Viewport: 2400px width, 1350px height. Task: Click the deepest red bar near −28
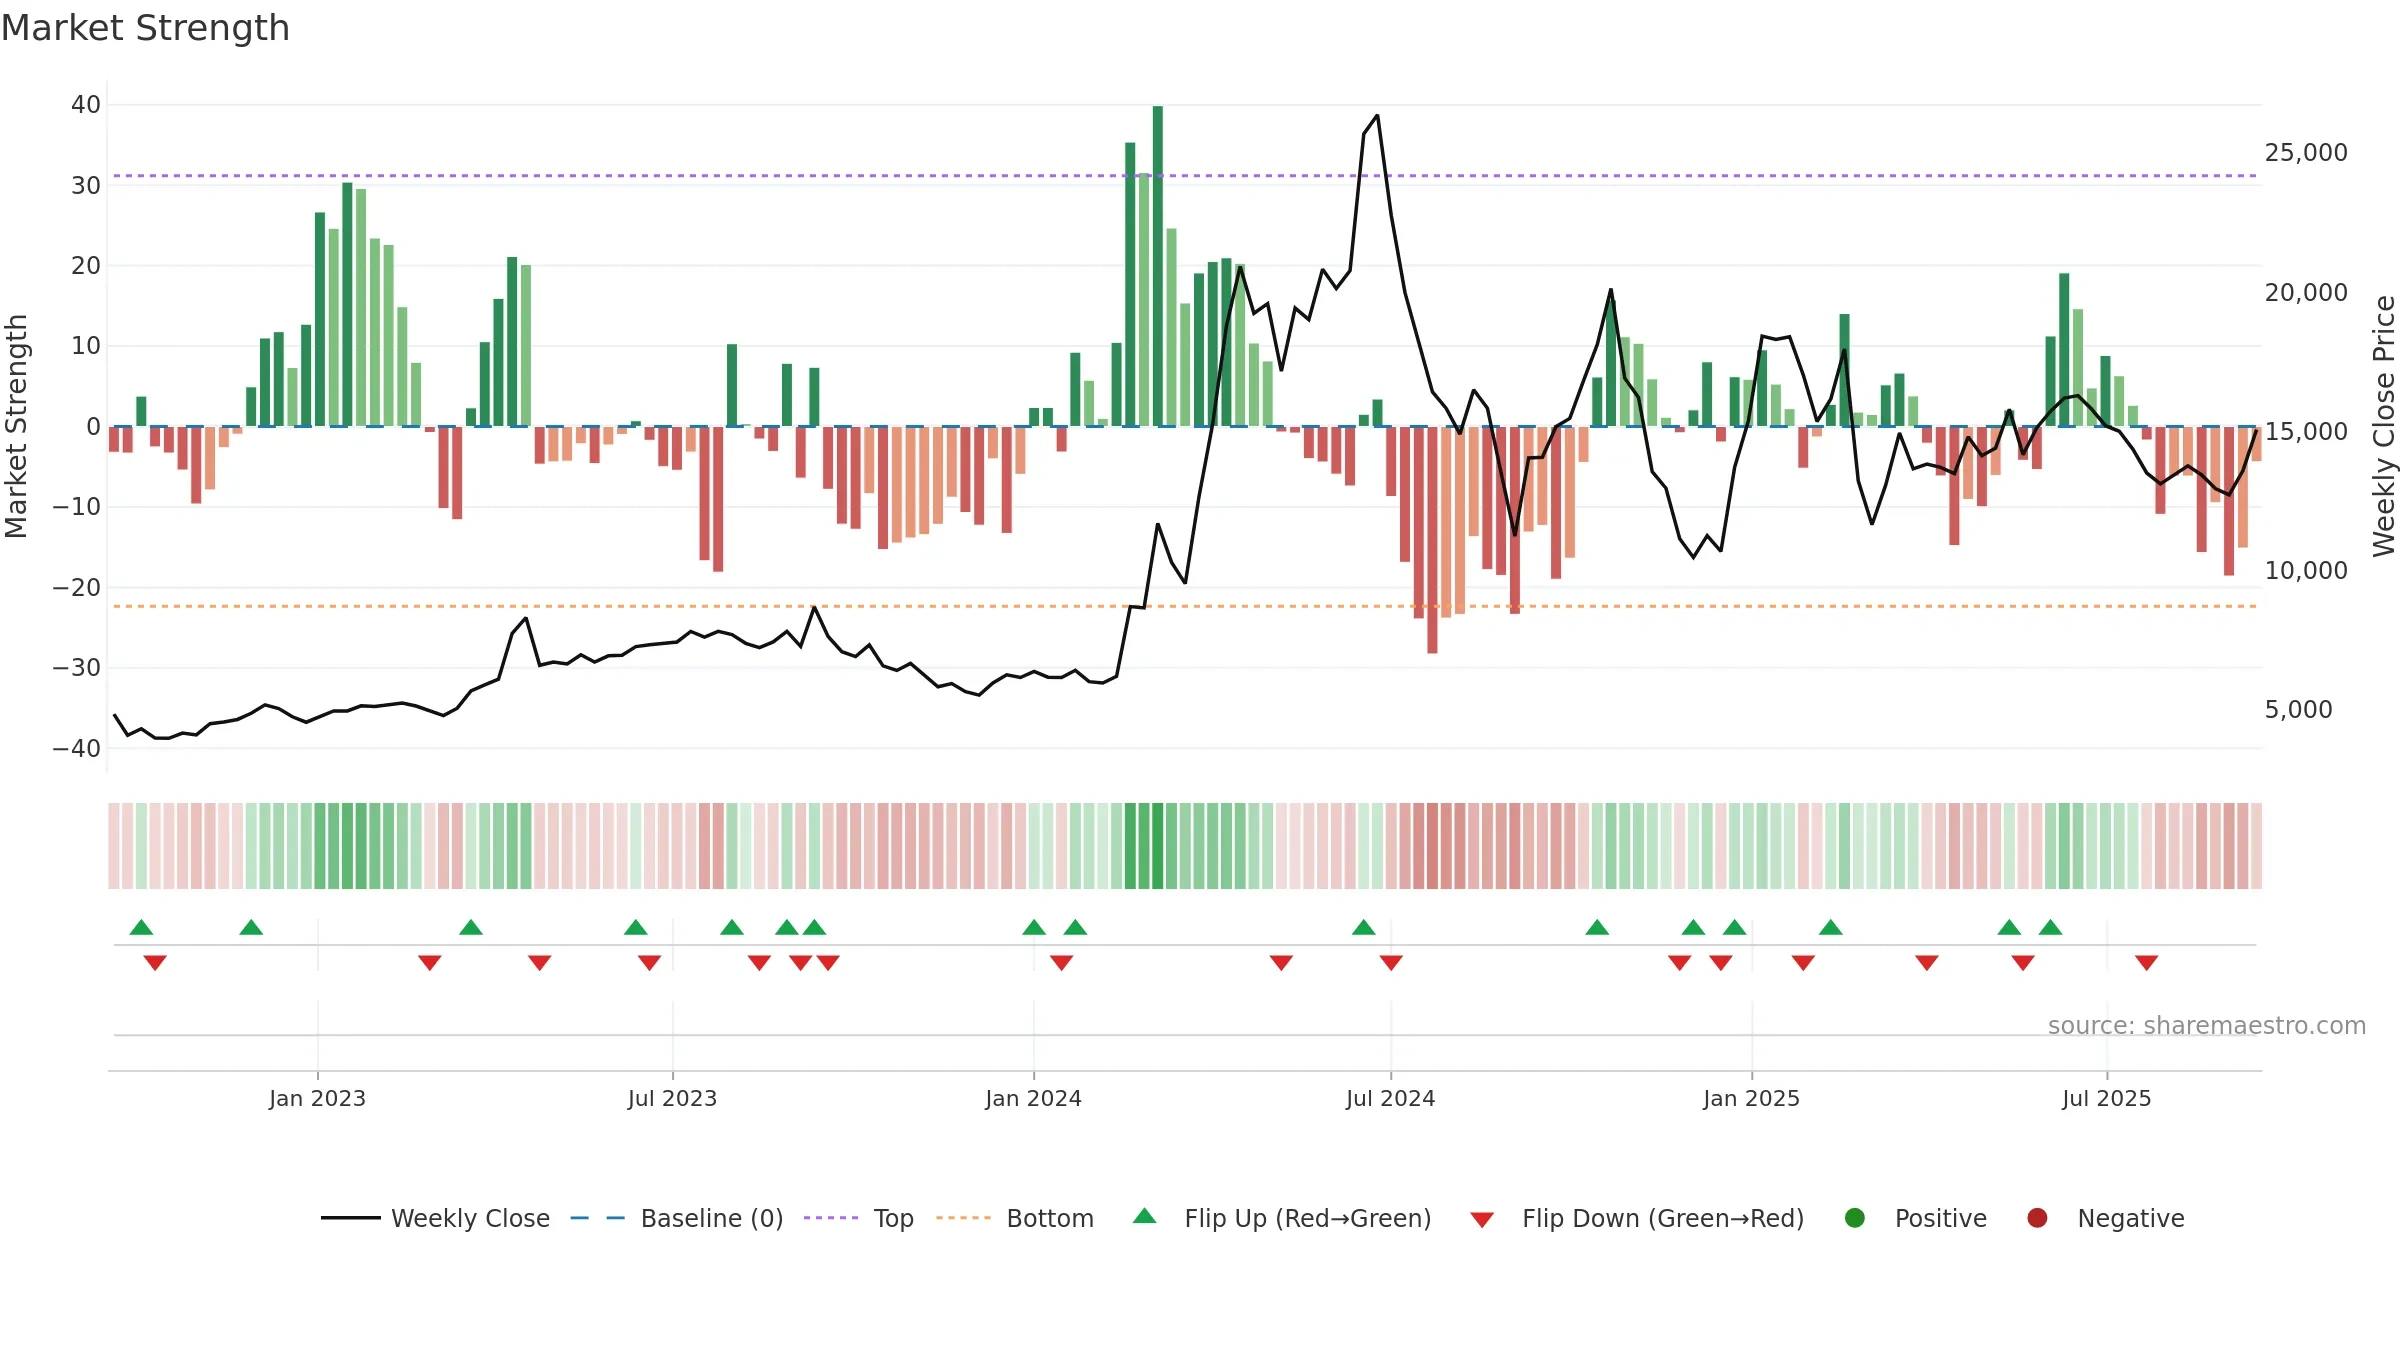coord(1432,540)
